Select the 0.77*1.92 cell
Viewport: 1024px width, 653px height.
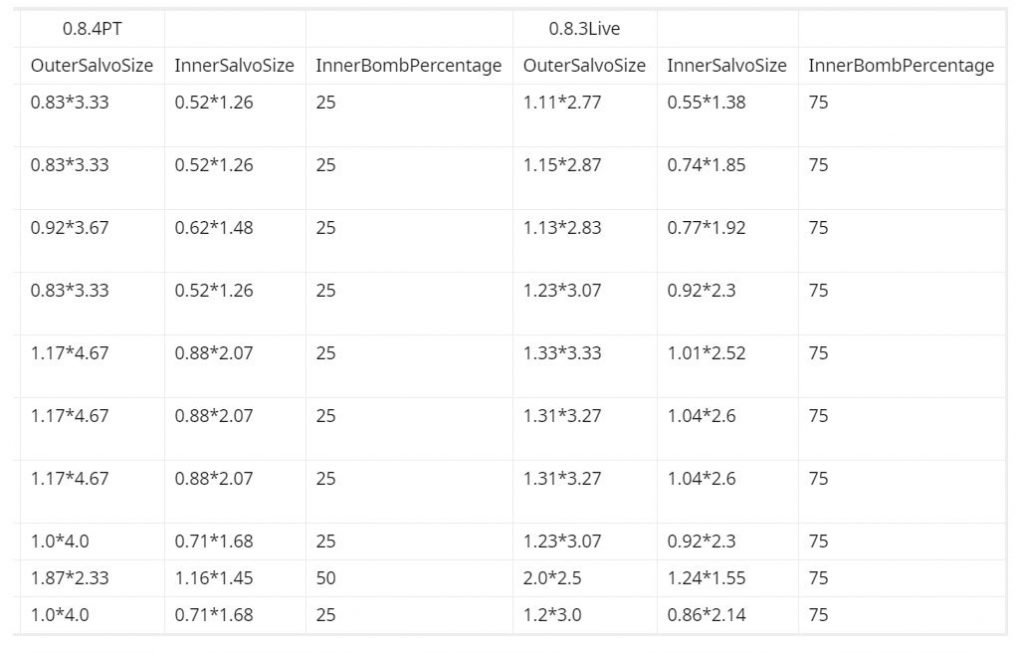click(x=706, y=228)
